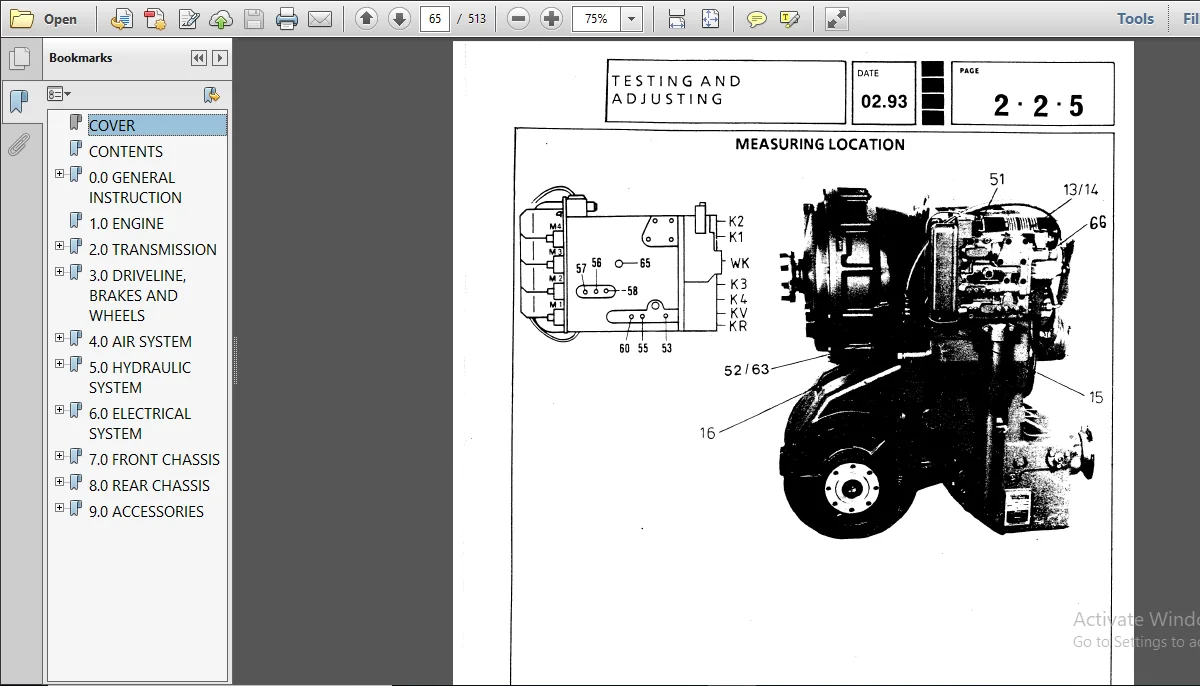Click the fit one full page icon
The image size is (1200, 686).
710,18
